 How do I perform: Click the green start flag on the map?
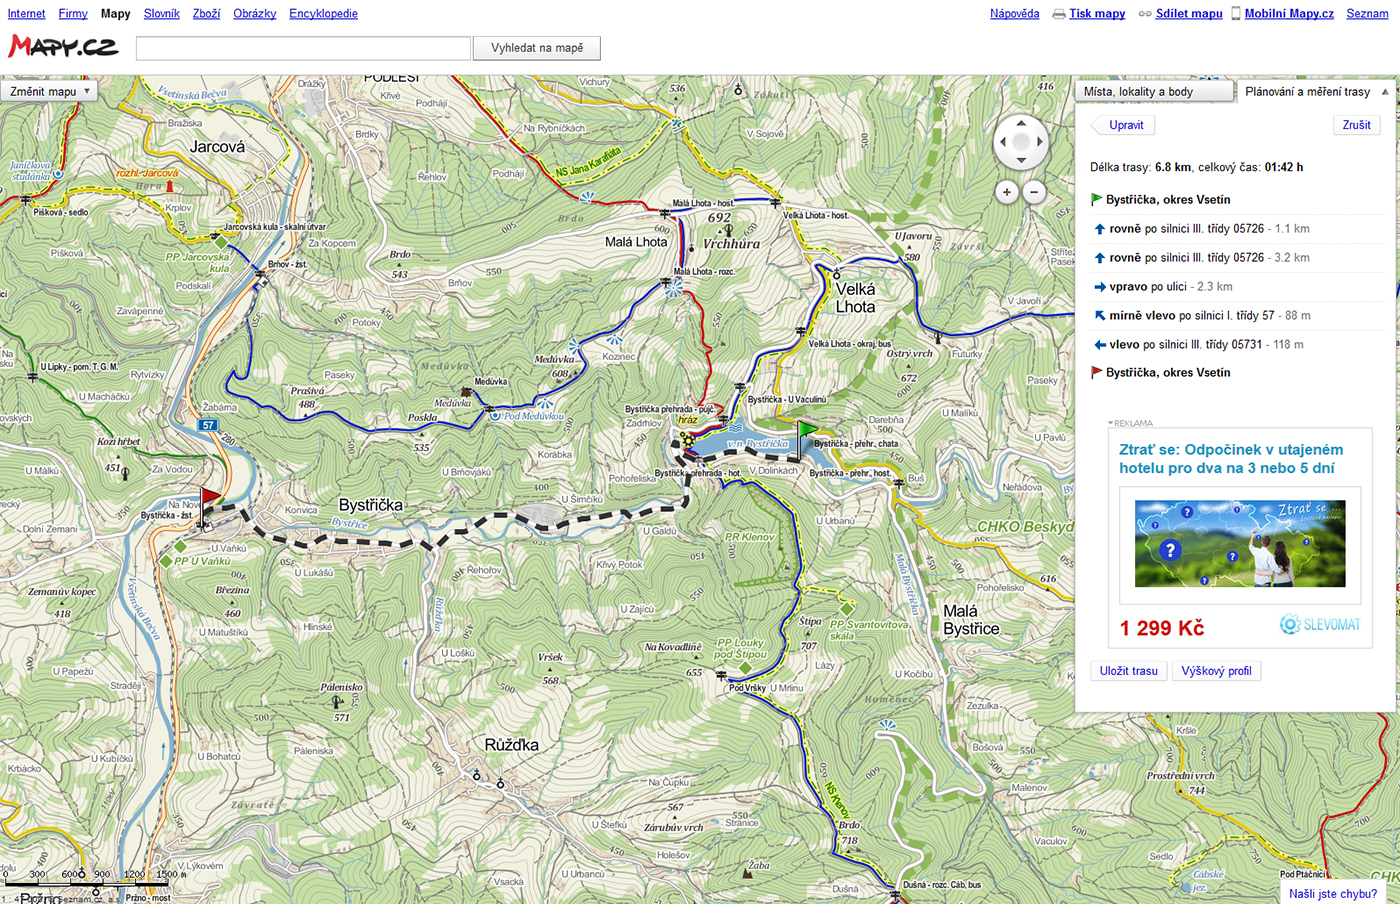[x=806, y=432]
